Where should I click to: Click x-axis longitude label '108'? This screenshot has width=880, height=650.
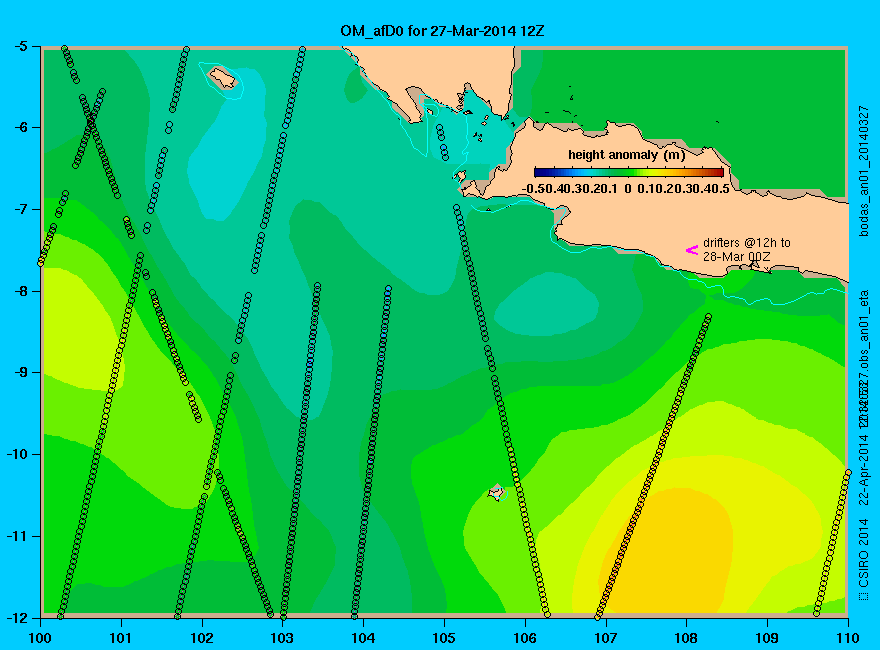coord(686,638)
